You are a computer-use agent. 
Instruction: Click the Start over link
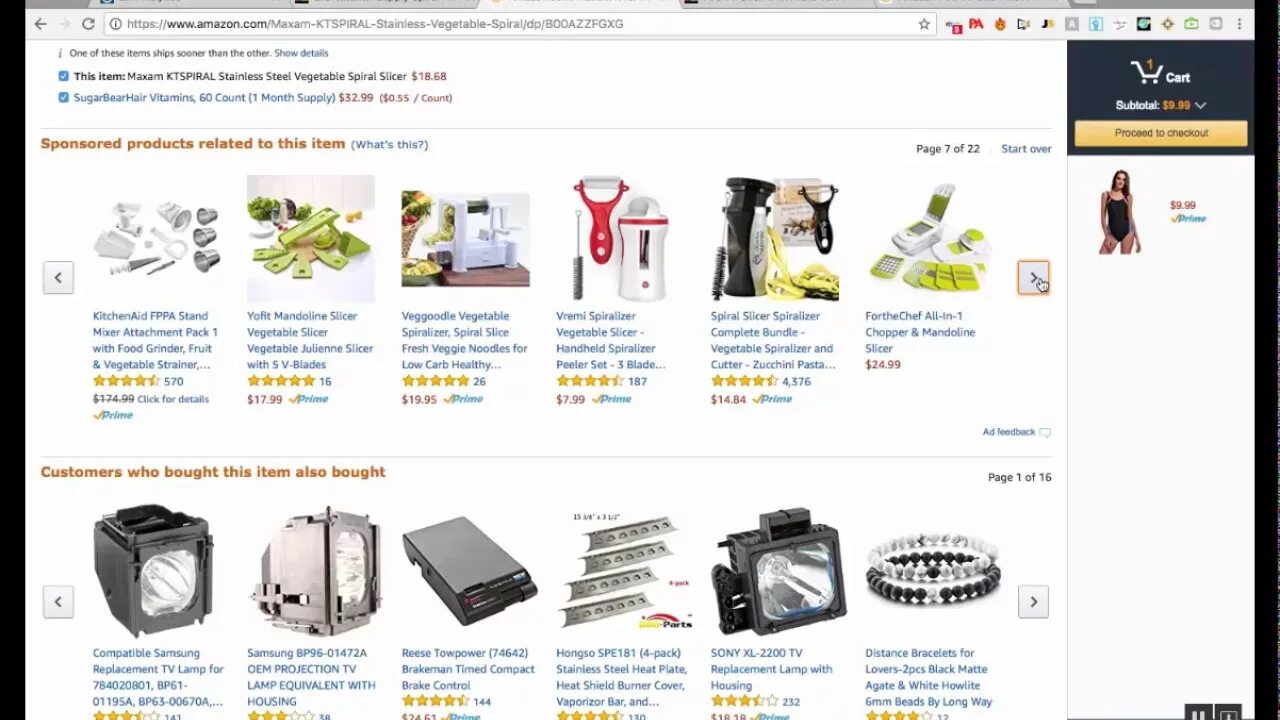(1026, 149)
